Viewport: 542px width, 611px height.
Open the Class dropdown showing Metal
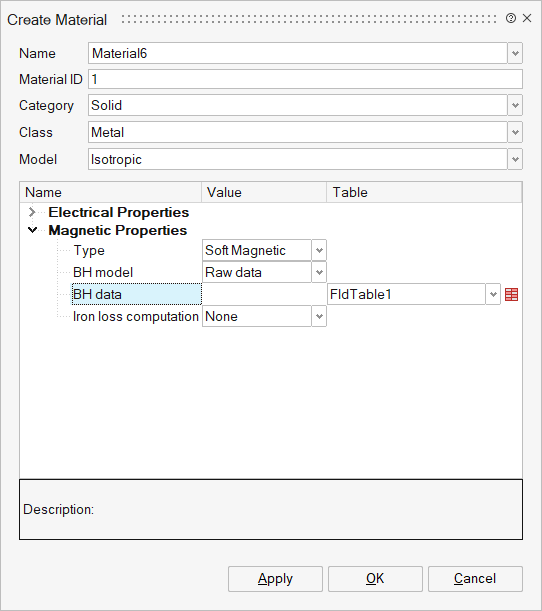pyautogui.click(x=515, y=132)
